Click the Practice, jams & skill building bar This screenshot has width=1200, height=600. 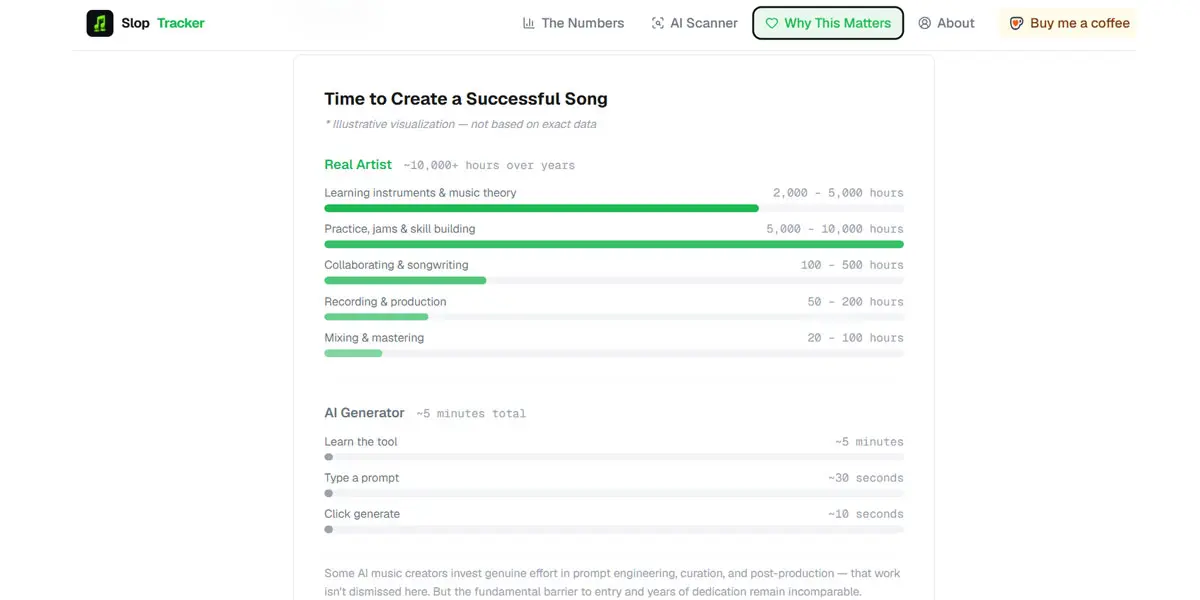[614, 244]
